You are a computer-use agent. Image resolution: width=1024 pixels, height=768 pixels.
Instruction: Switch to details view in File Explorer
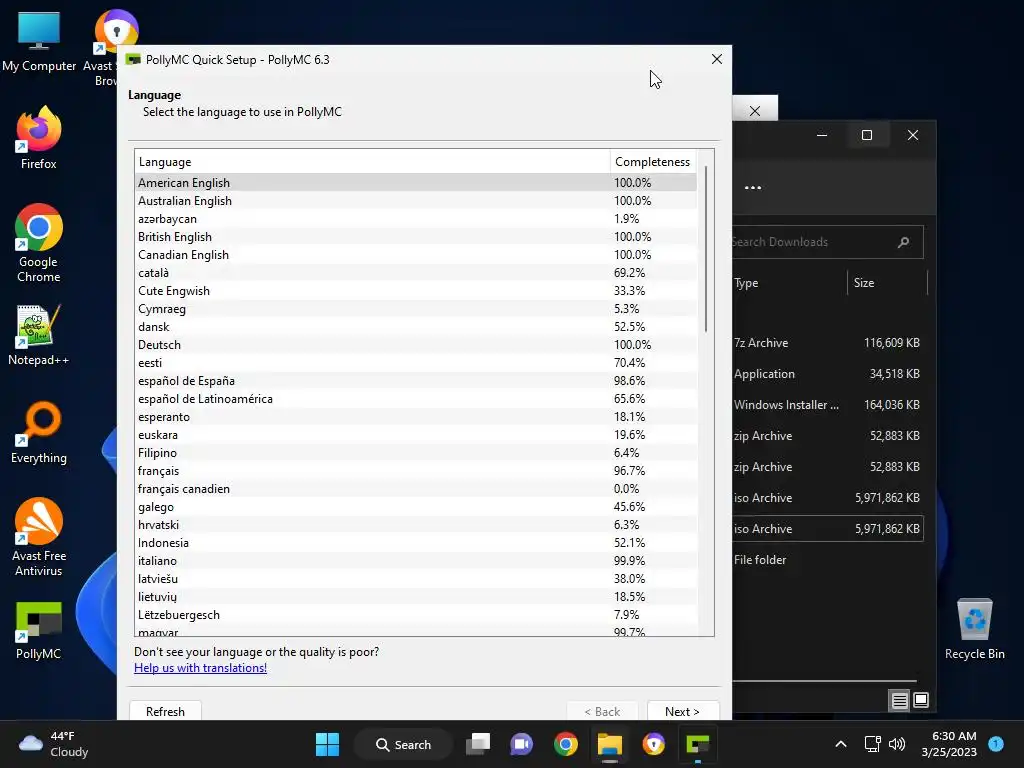[899, 701]
